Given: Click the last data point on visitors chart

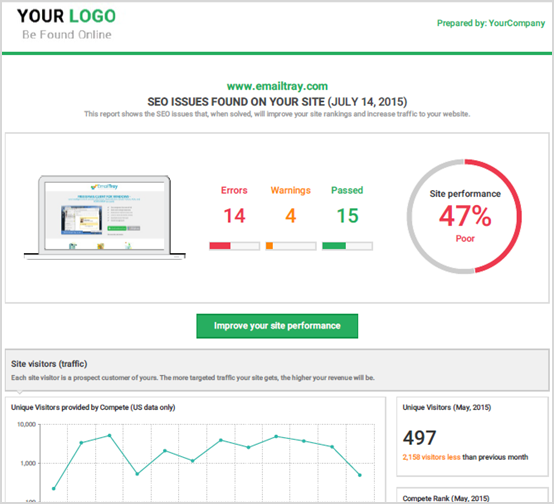Looking at the screenshot, I should click(x=360, y=475).
